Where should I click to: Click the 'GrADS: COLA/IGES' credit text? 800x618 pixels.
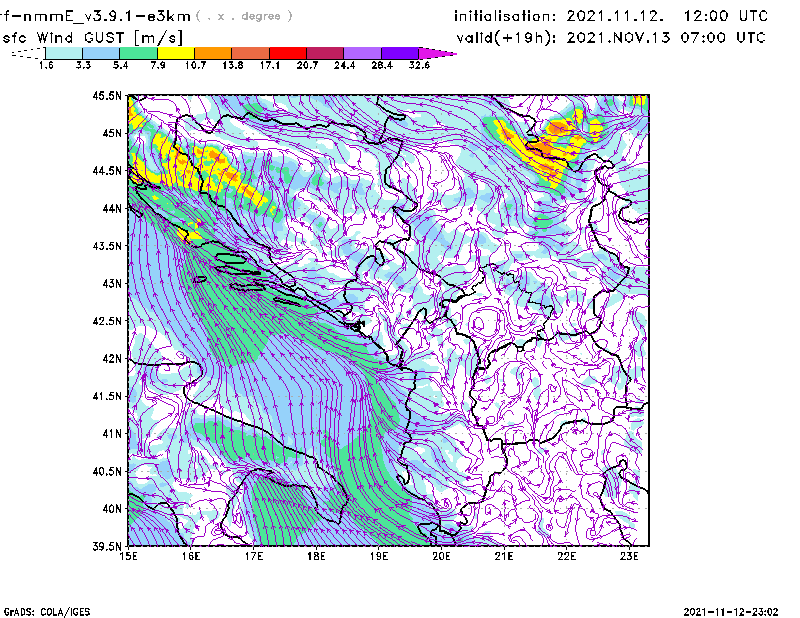[x=46, y=612]
